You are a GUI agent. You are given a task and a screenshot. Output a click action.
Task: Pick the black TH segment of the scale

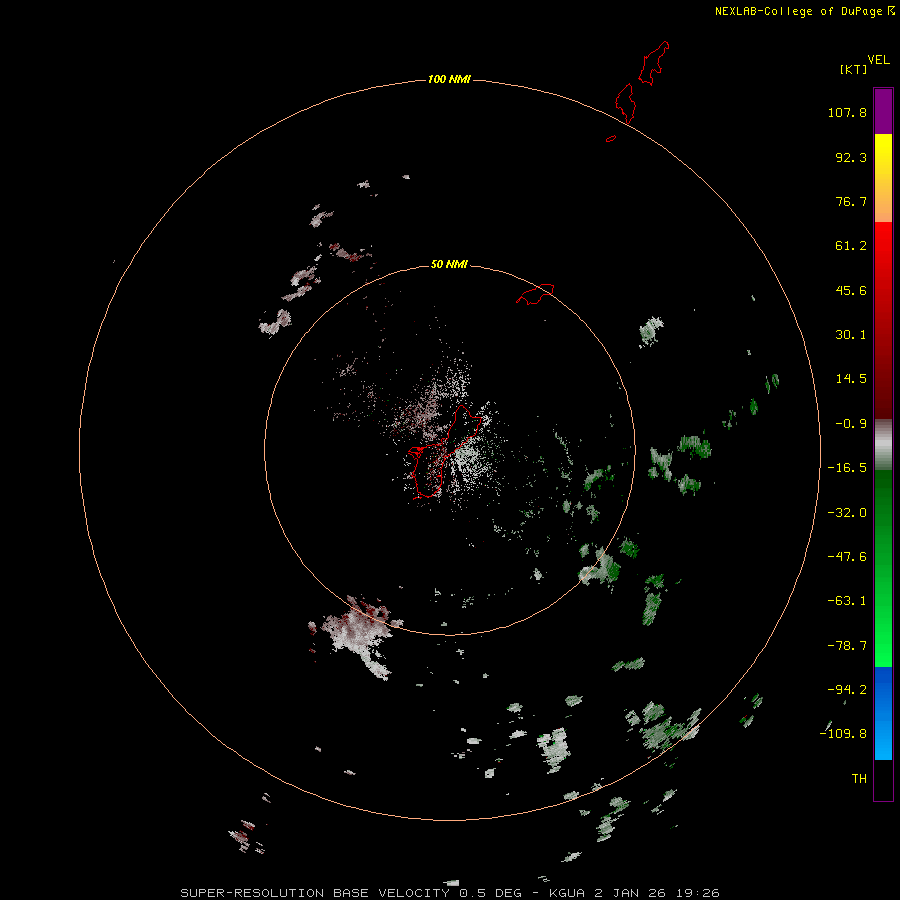click(883, 779)
